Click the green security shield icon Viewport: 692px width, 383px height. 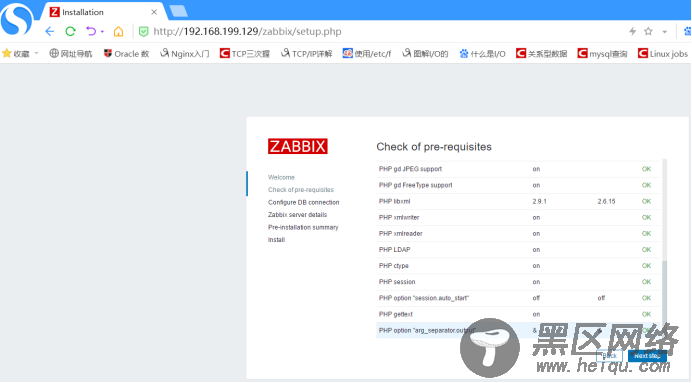[143, 31]
